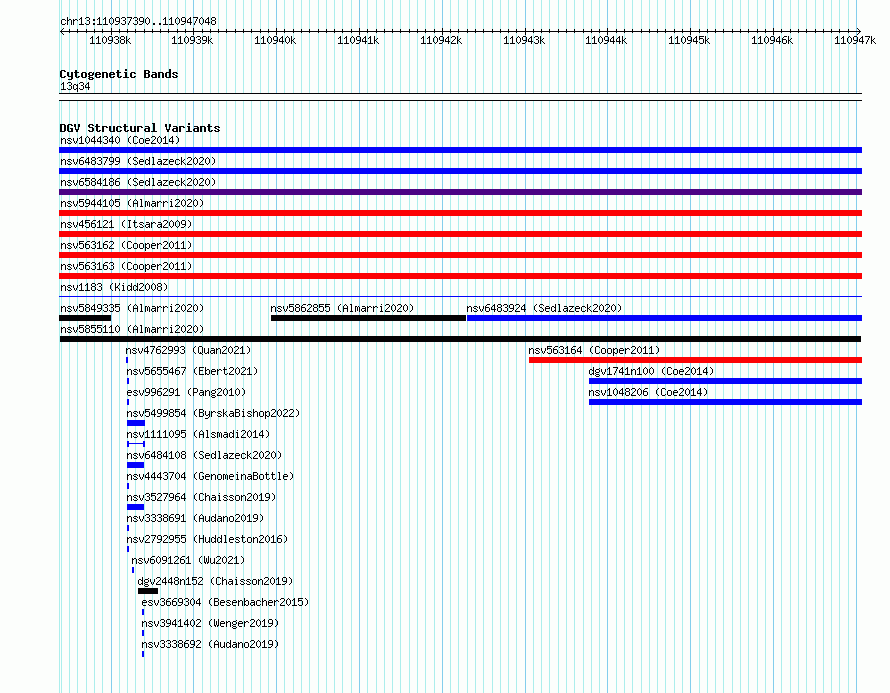Click the 110946k ruler tick label

[x=772, y=40]
